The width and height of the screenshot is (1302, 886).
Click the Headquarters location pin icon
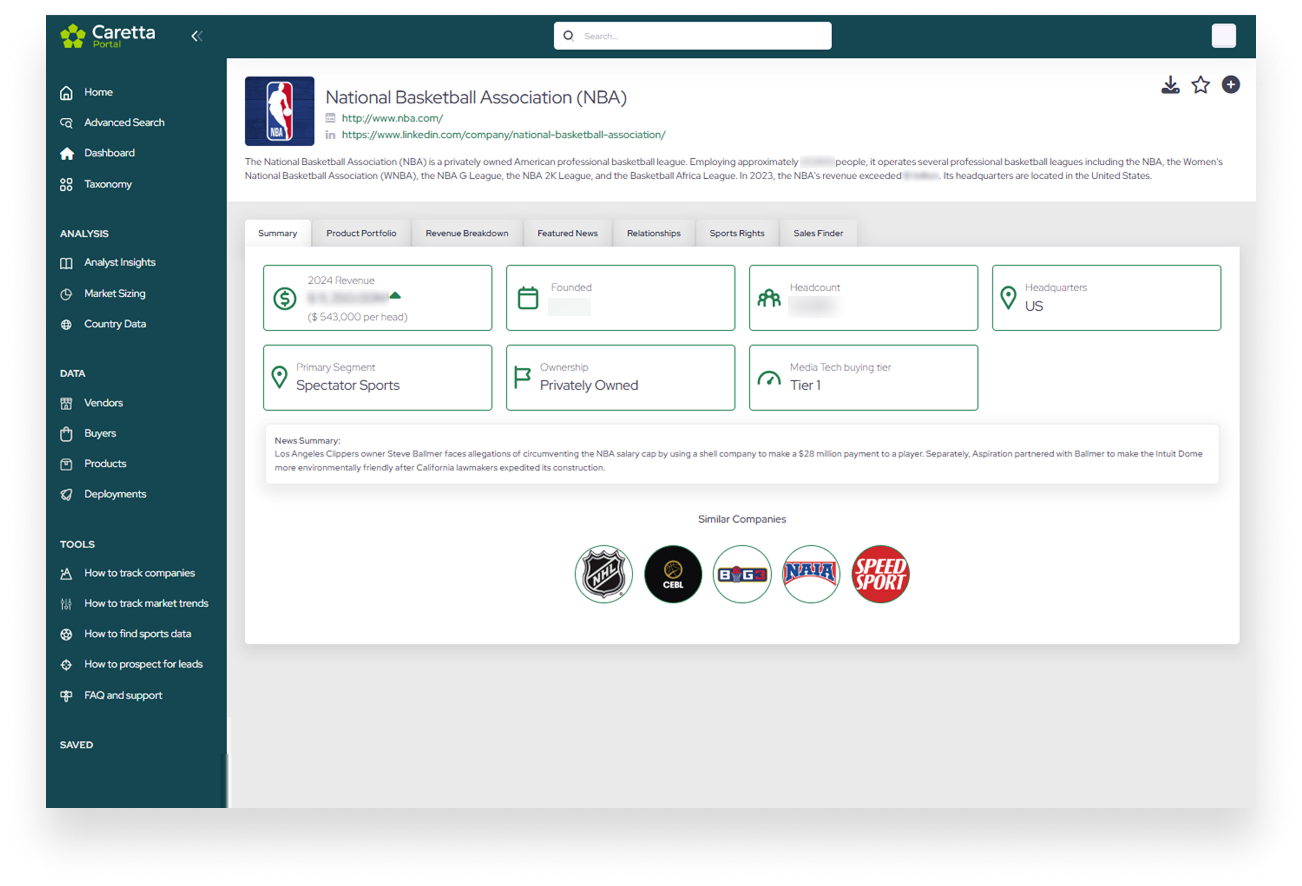1008,298
